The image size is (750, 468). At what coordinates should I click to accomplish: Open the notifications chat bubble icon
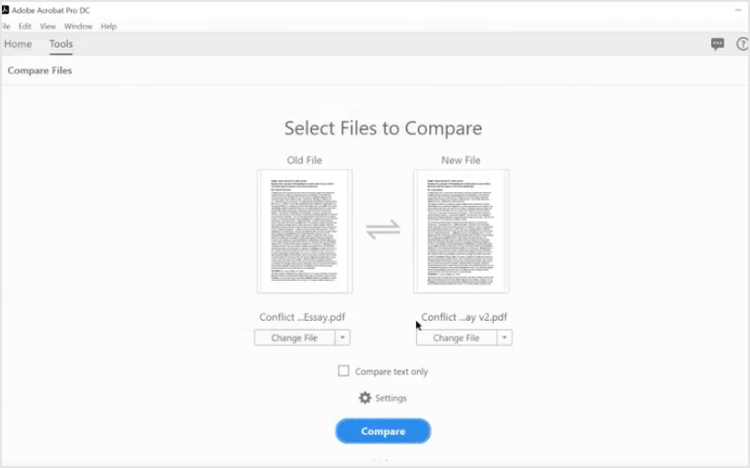point(717,44)
